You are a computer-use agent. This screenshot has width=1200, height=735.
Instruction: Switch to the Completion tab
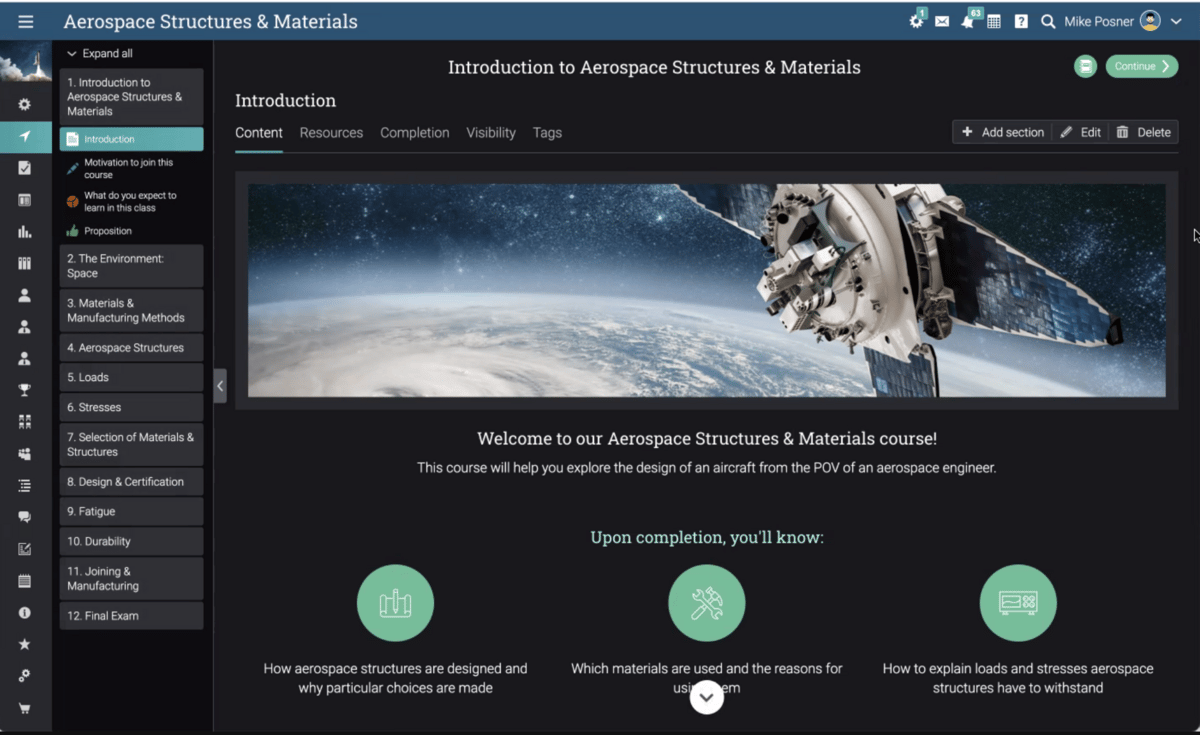click(x=414, y=132)
